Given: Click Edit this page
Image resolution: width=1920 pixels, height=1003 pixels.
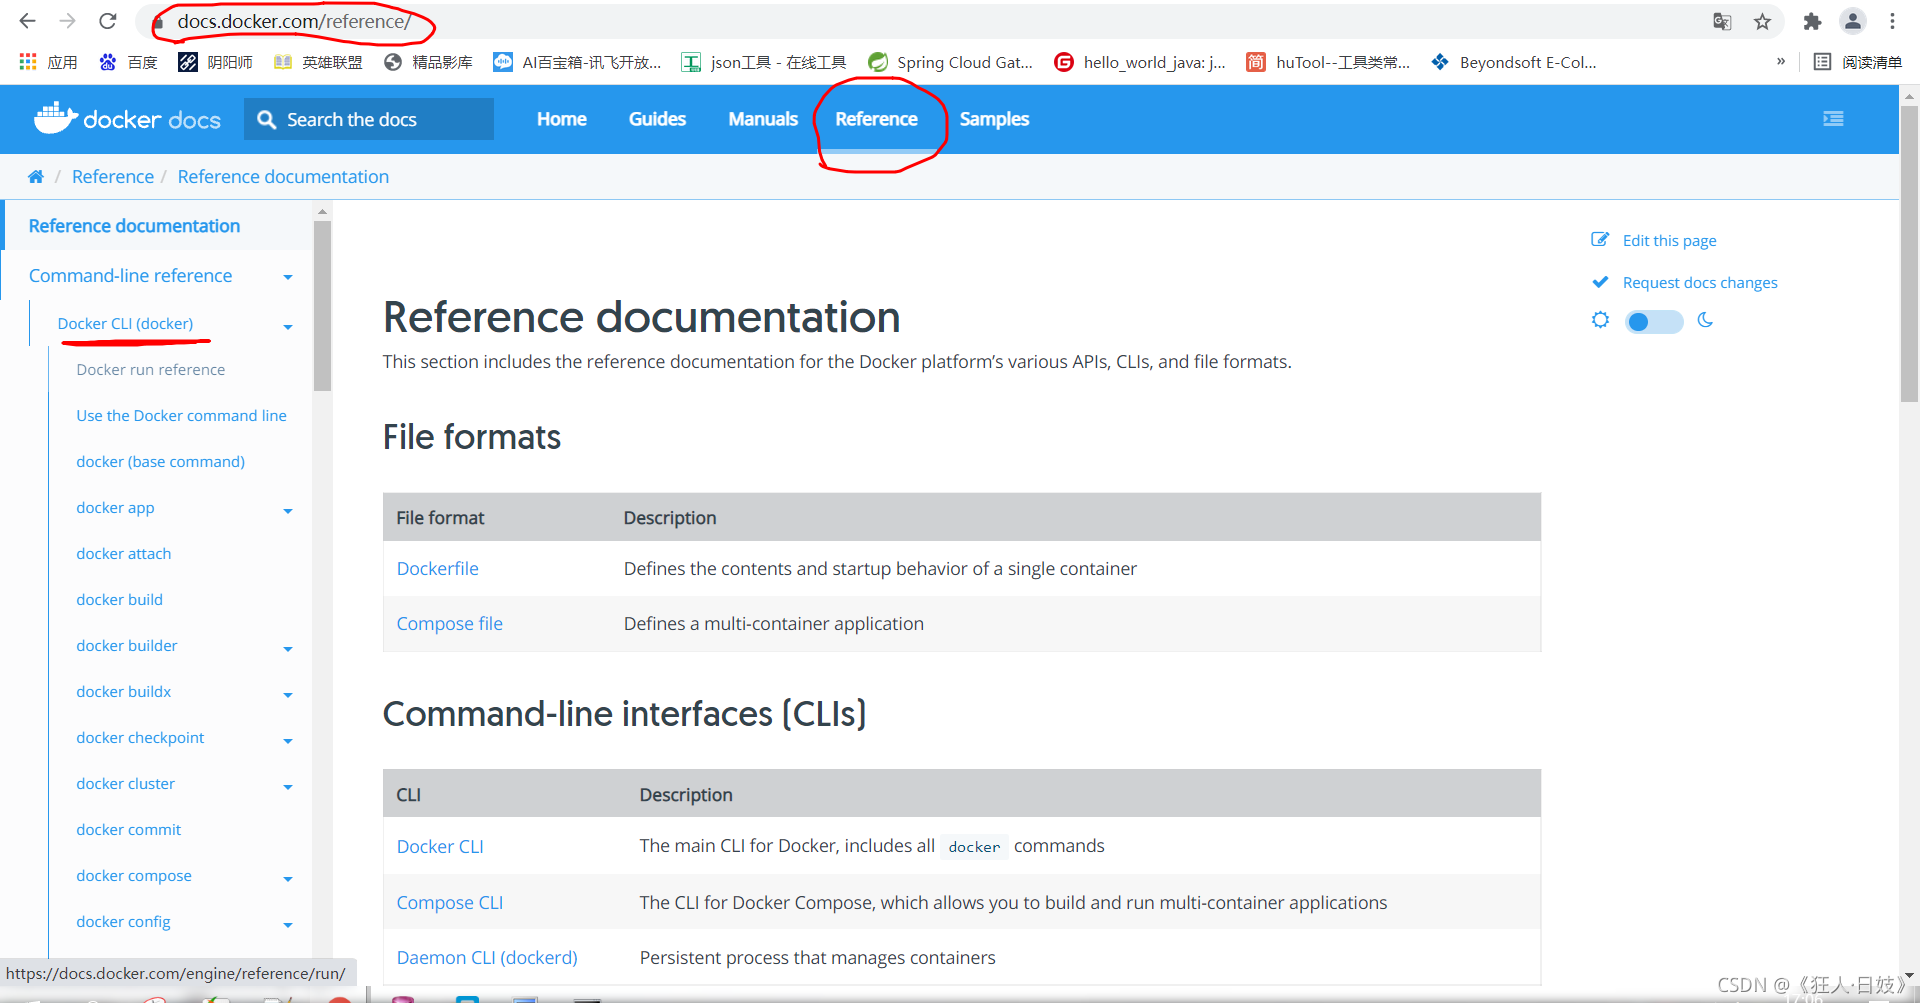Looking at the screenshot, I should pyautogui.click(x=1669, y=240).
